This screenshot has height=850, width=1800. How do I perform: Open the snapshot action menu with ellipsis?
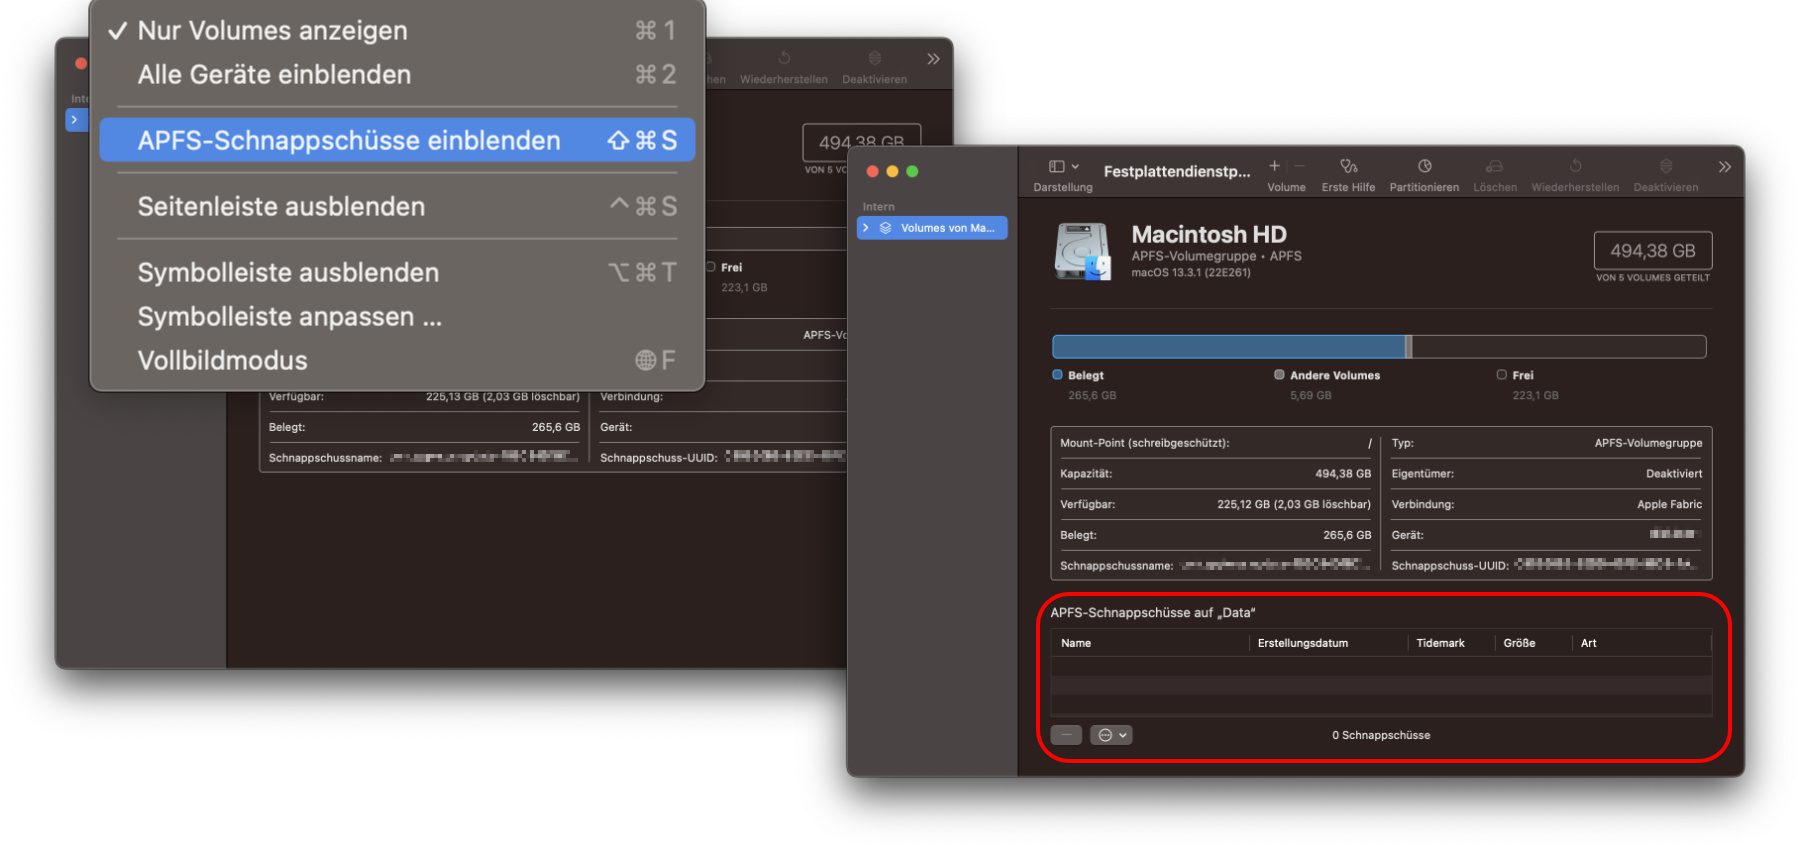pos(1111,735)
